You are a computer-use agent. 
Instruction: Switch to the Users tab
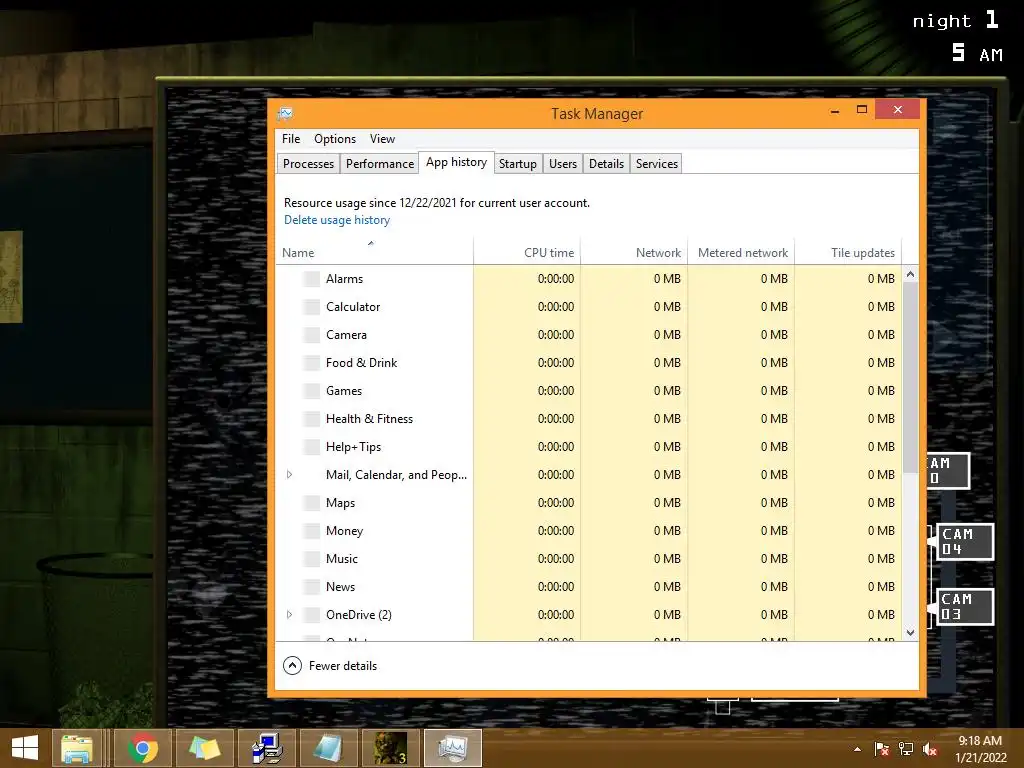point(563,163)
